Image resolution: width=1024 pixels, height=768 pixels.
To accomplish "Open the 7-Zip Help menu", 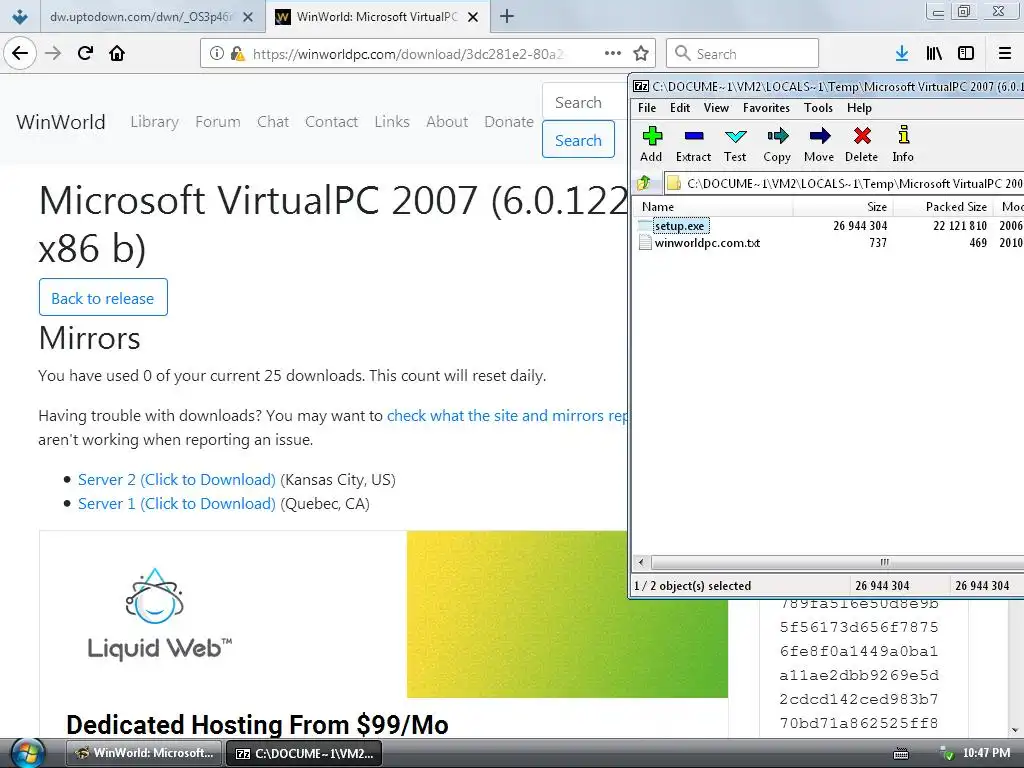I will [x=859, y=108].
